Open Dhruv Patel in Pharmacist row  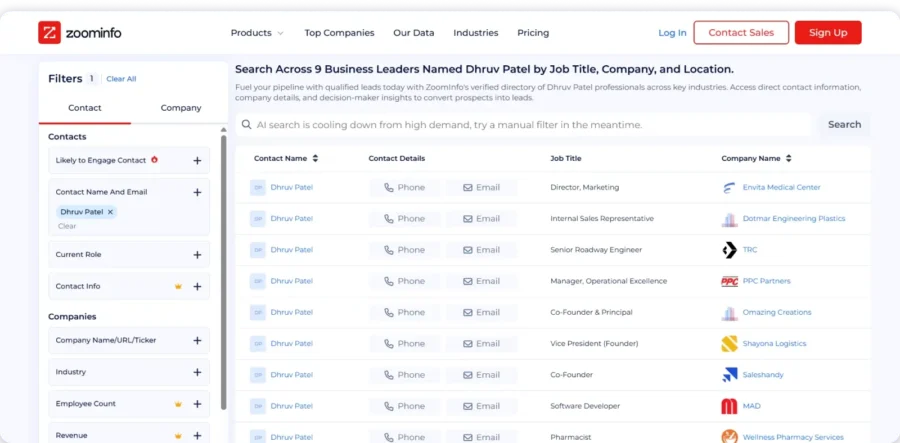pos(292,437)
